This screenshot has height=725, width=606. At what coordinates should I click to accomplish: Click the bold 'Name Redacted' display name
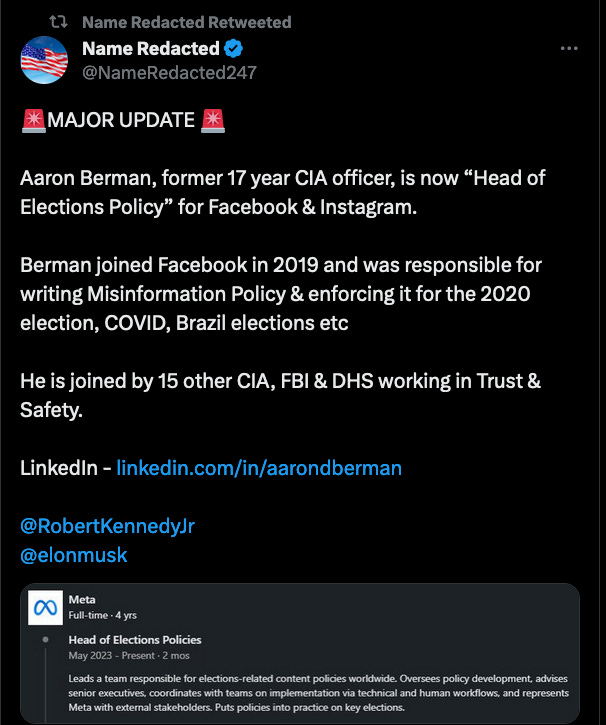tap(150, 48)
